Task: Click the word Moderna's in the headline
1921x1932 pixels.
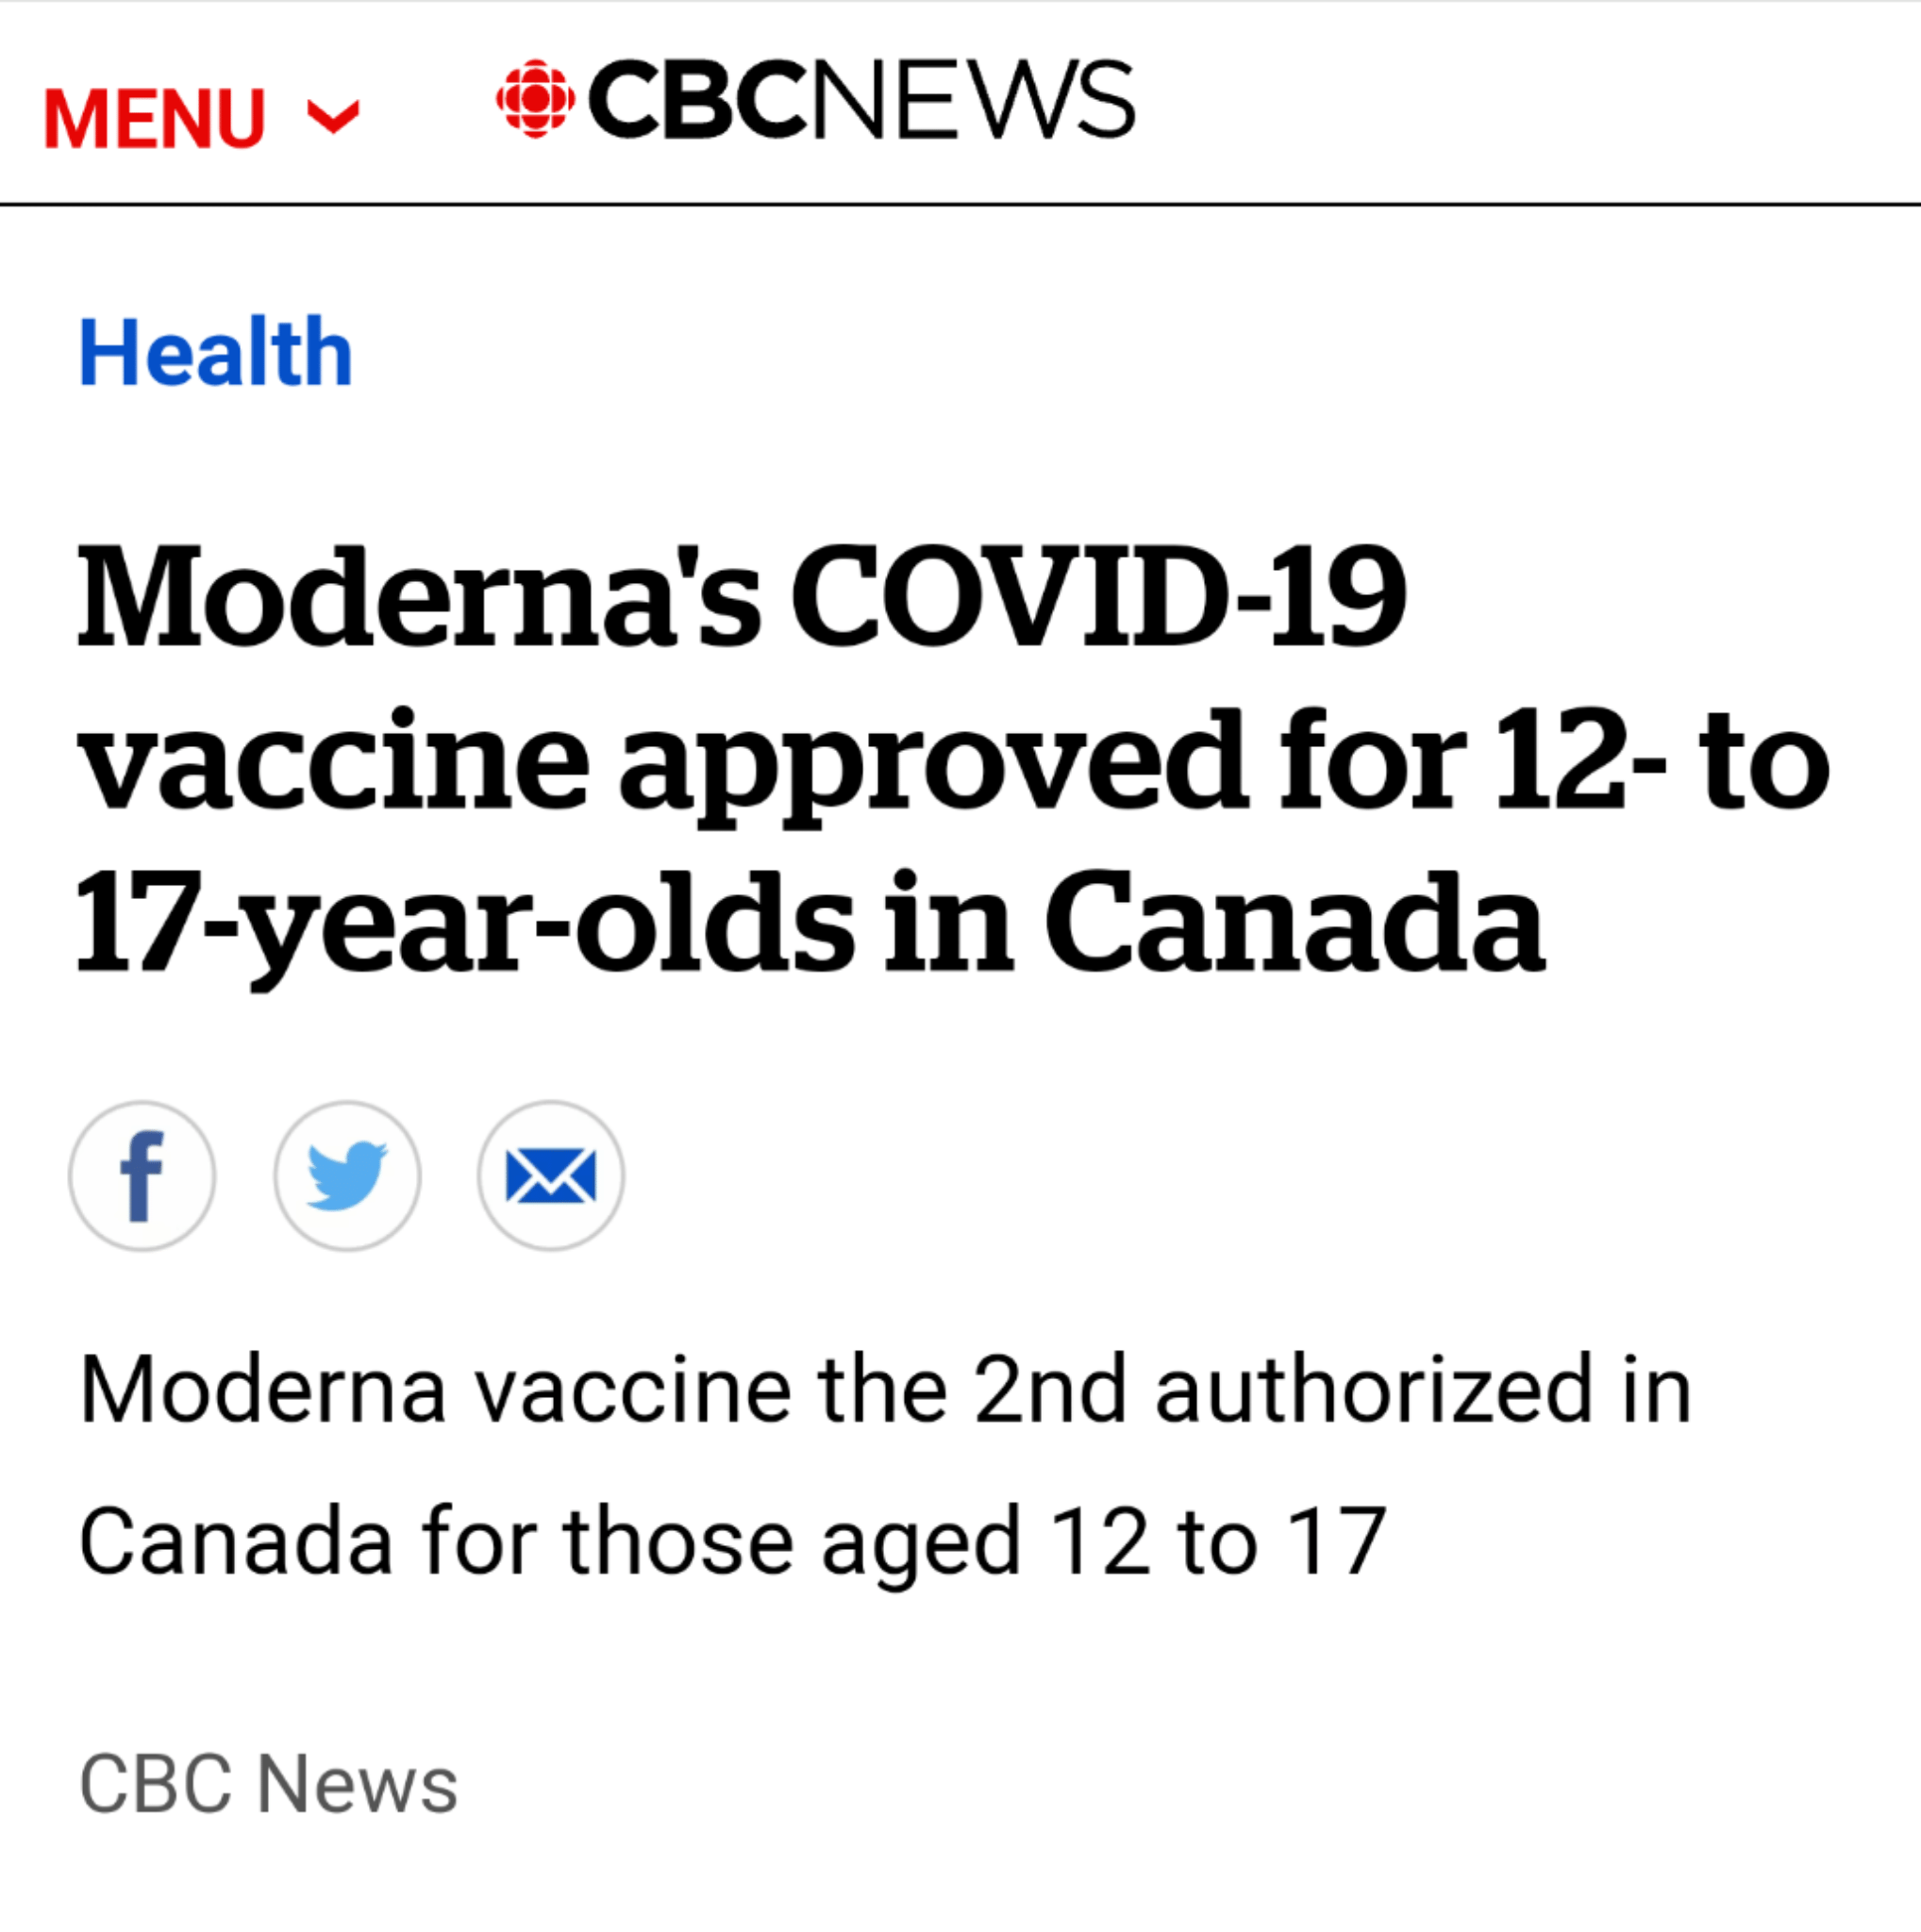Action: 419,597
